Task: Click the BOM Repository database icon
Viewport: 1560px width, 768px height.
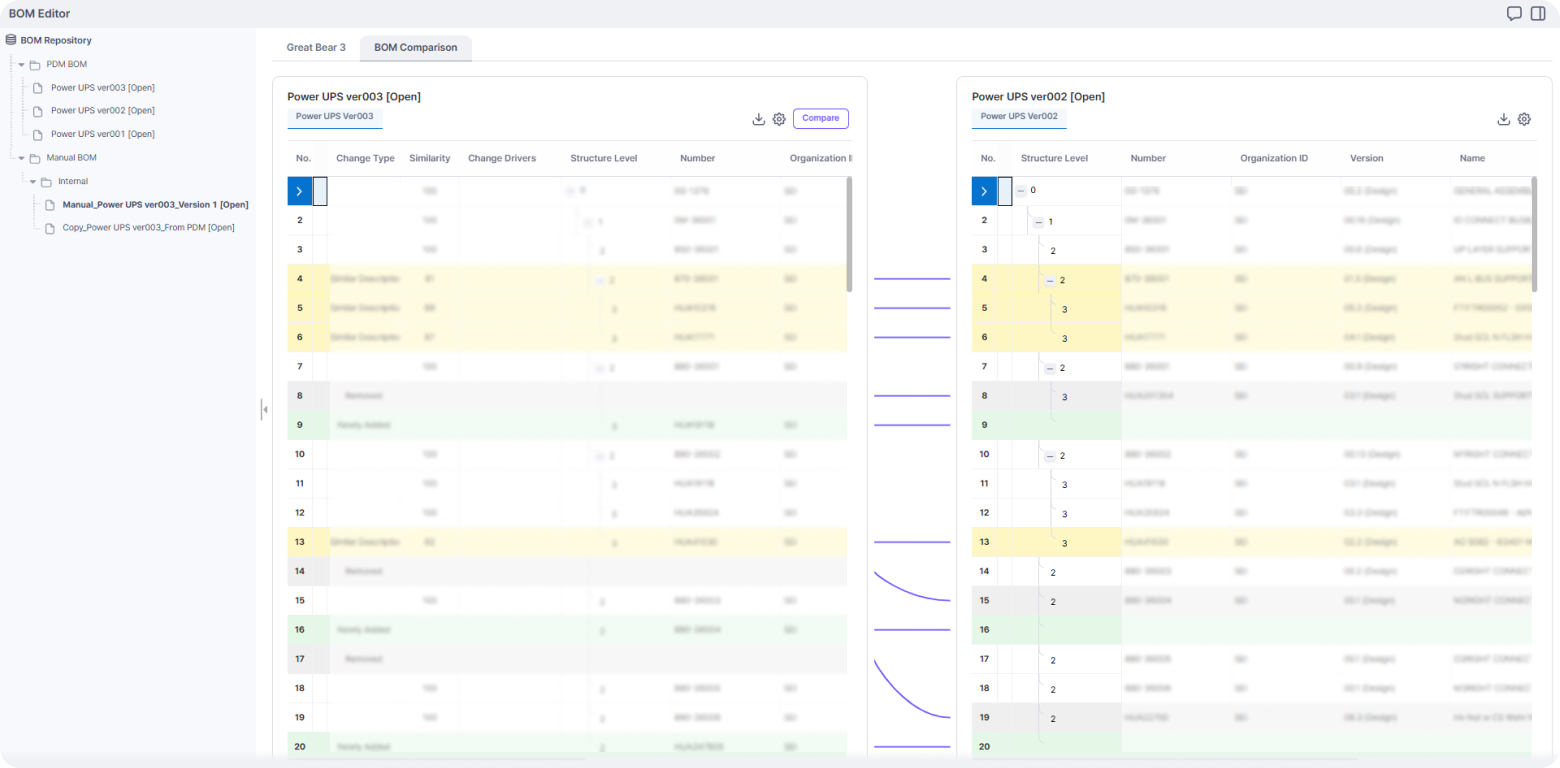Action: [x=11, y=40]
